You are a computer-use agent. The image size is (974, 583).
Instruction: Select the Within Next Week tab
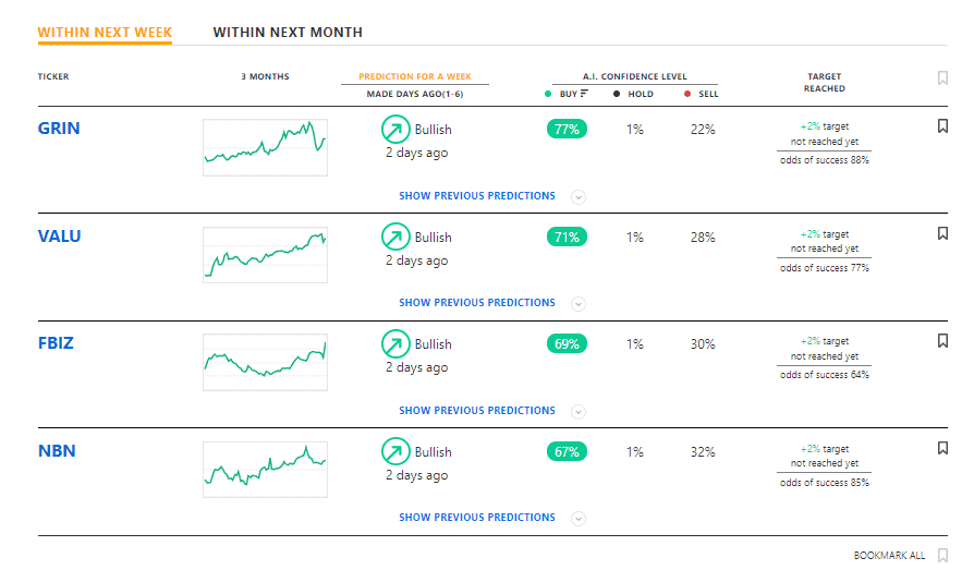105,32
